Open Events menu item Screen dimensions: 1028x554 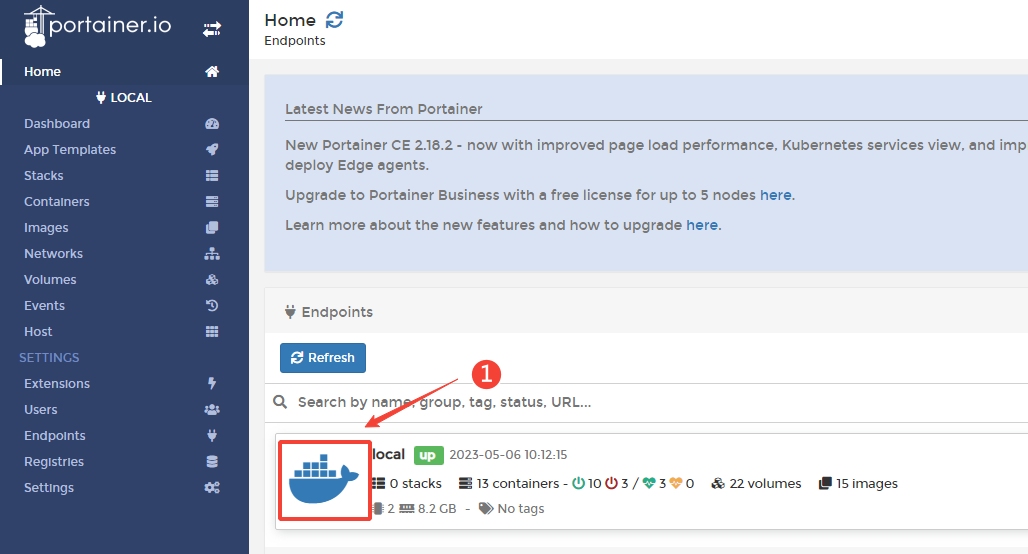[x=45, y=306]
